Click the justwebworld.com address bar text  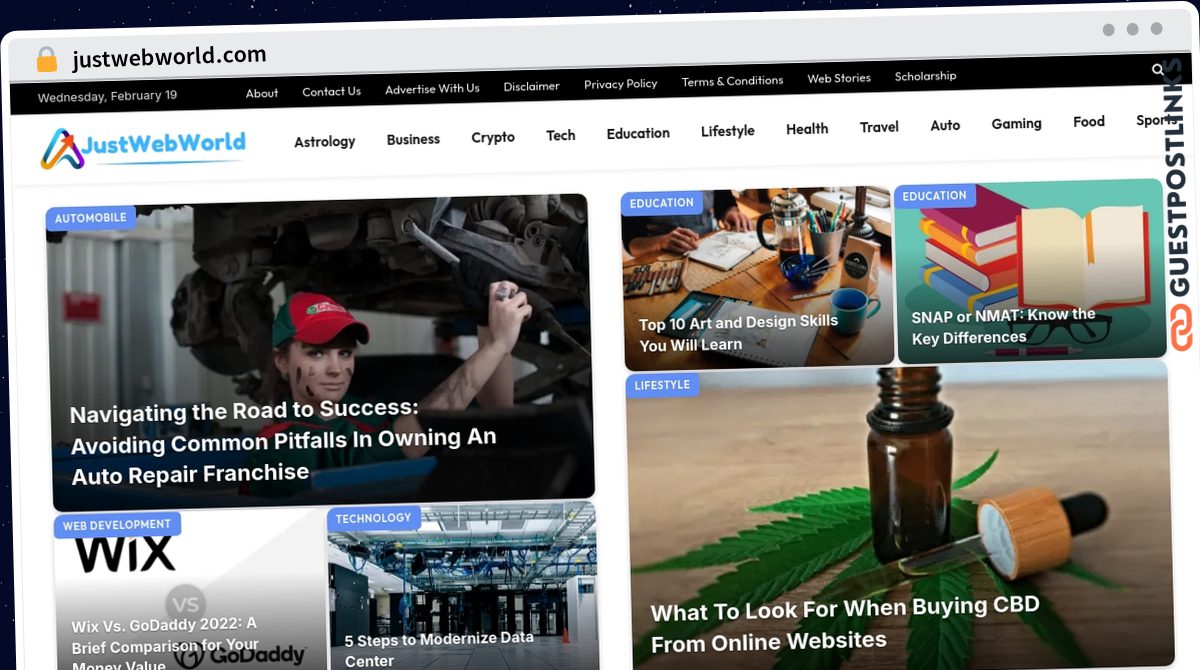[169, 57]
